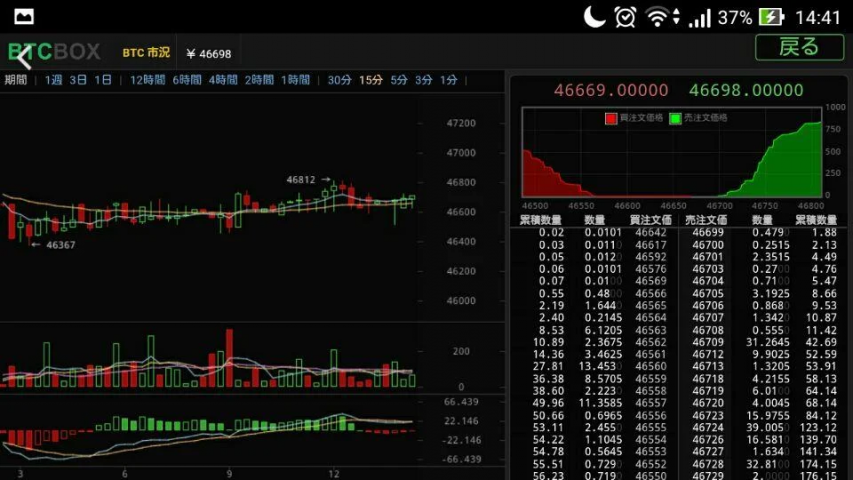Switch chart to 12時間 interval

(147, 80)
